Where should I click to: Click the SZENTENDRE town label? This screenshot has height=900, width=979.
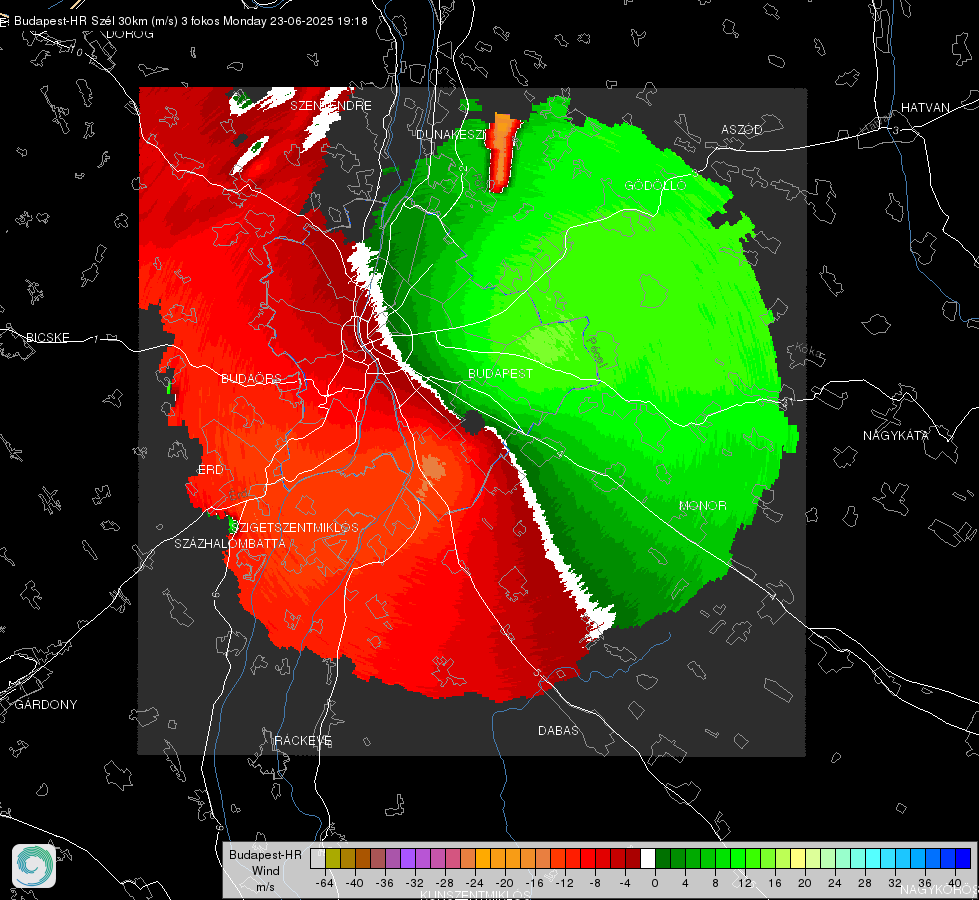331,106
